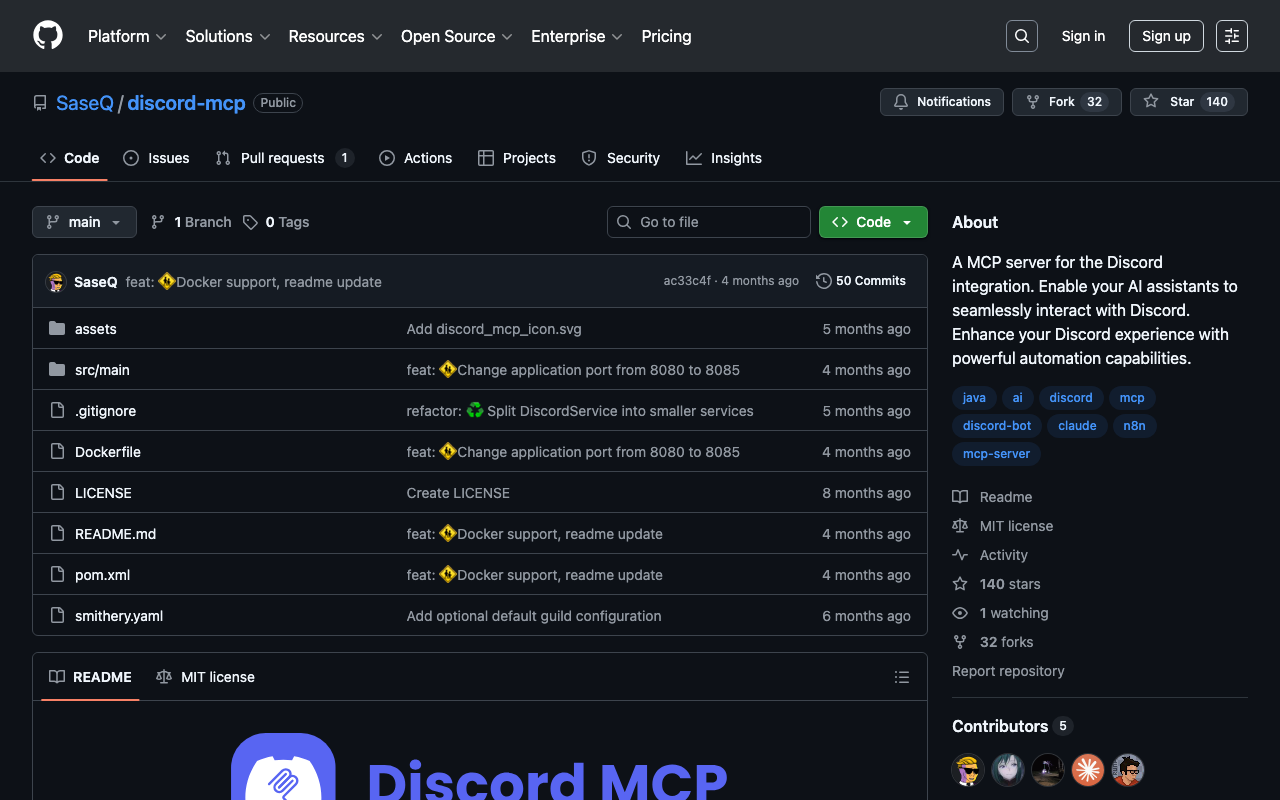Open the green Code dropdown

click(x=872, y=222)
